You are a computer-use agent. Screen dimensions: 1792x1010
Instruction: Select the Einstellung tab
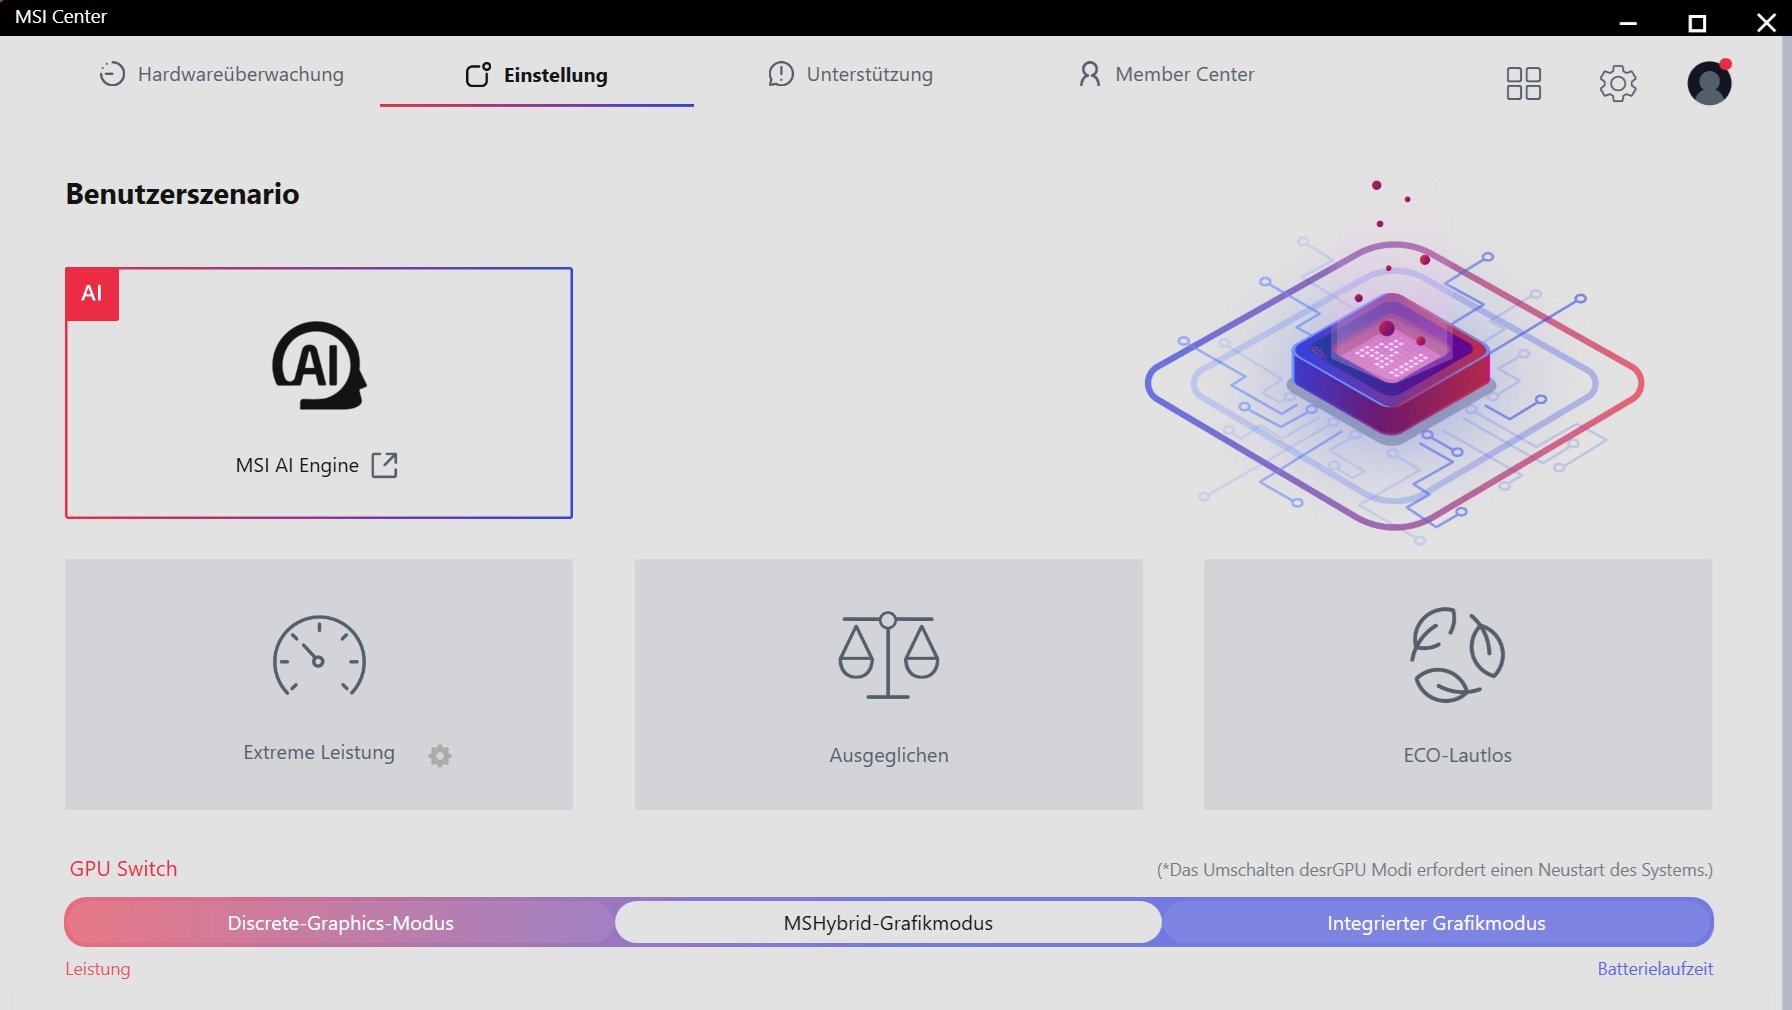tap(537, 75)
